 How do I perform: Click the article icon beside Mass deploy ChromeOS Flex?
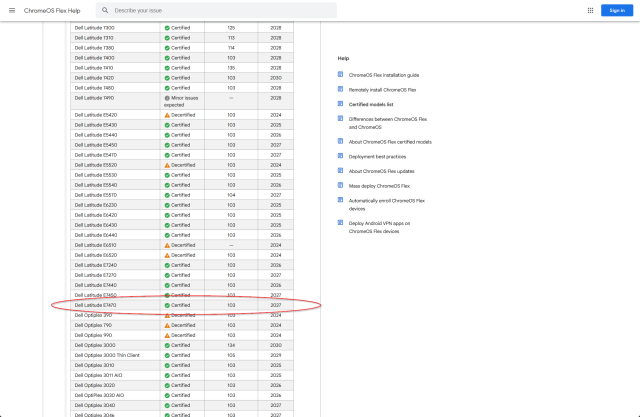point(340,185)
